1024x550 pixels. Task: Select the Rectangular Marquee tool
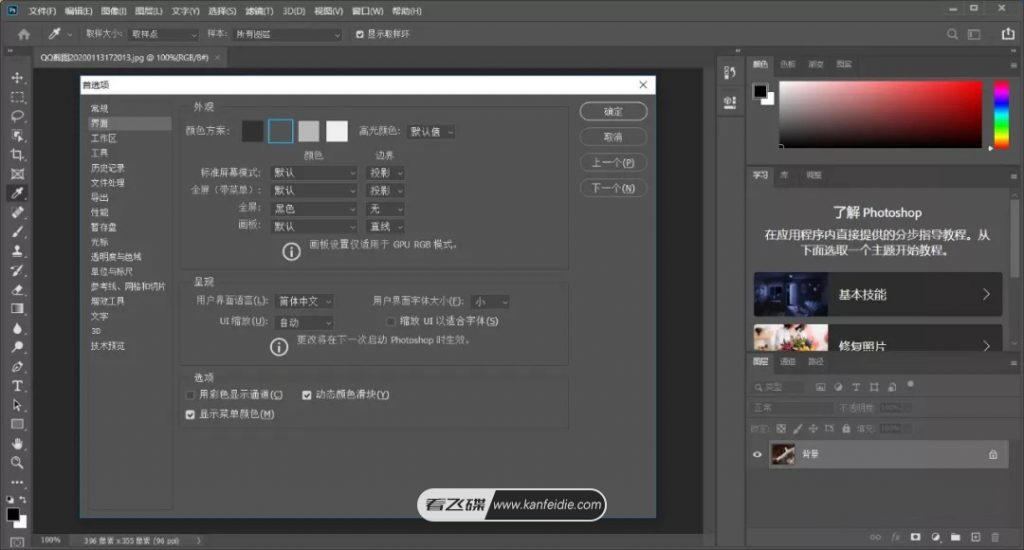click(18, 97)
